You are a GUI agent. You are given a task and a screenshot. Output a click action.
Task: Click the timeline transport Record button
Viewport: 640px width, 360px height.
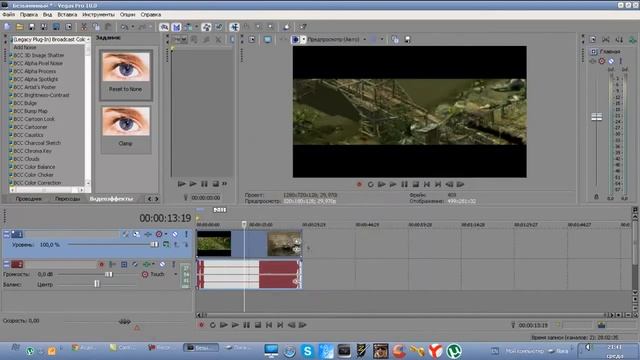(x=201, y=325)
